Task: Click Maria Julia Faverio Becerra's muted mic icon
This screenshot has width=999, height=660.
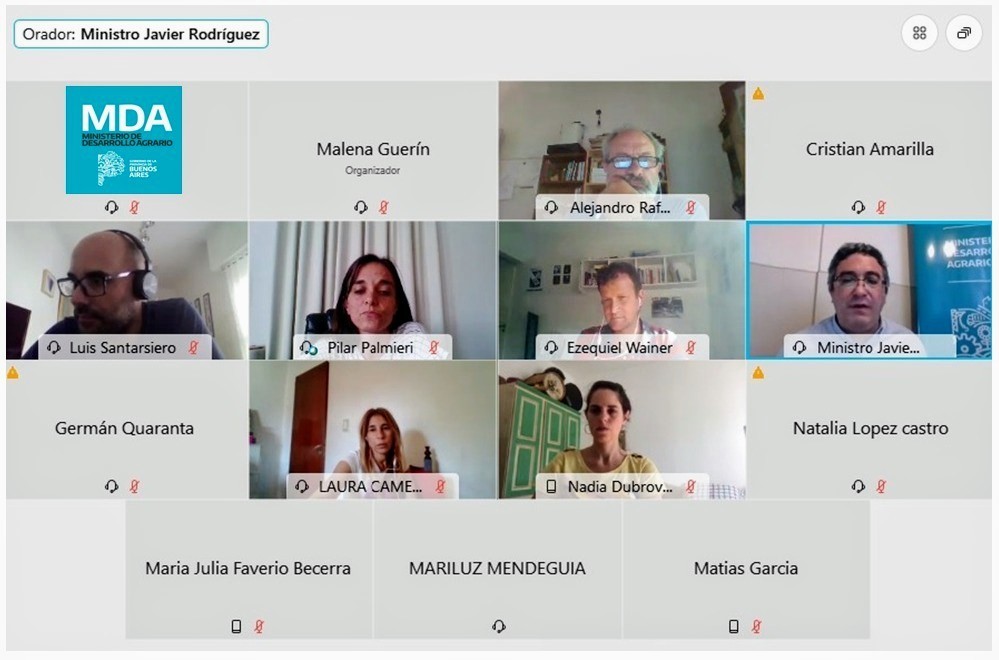Action: point(259,626)
